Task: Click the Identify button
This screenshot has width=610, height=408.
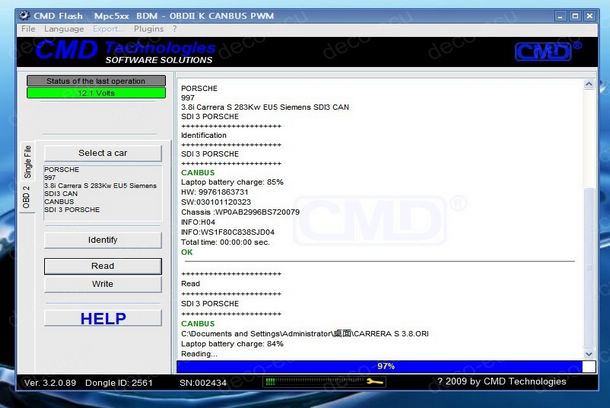Action: coord(103,240)
